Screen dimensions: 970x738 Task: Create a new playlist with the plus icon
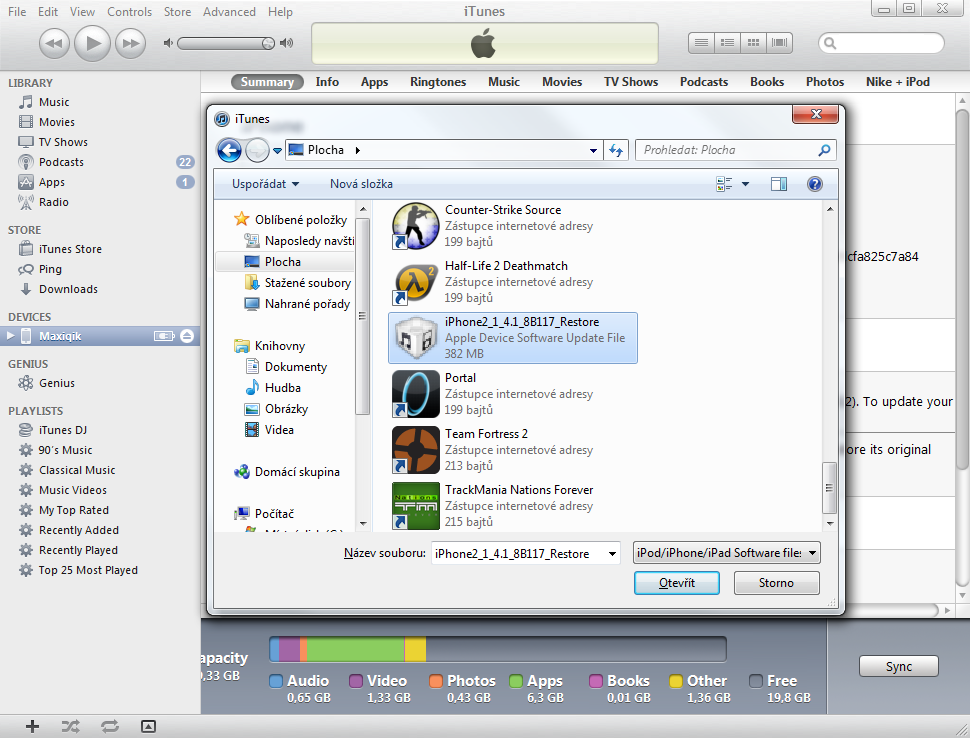click(x=30, y=725)
